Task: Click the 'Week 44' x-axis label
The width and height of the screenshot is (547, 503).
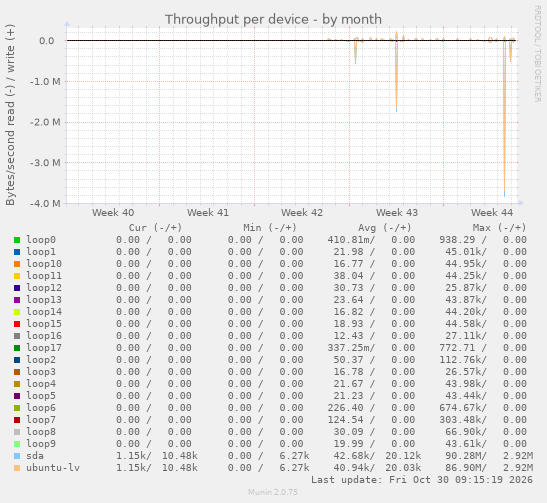Action: [x=492, y=213]
